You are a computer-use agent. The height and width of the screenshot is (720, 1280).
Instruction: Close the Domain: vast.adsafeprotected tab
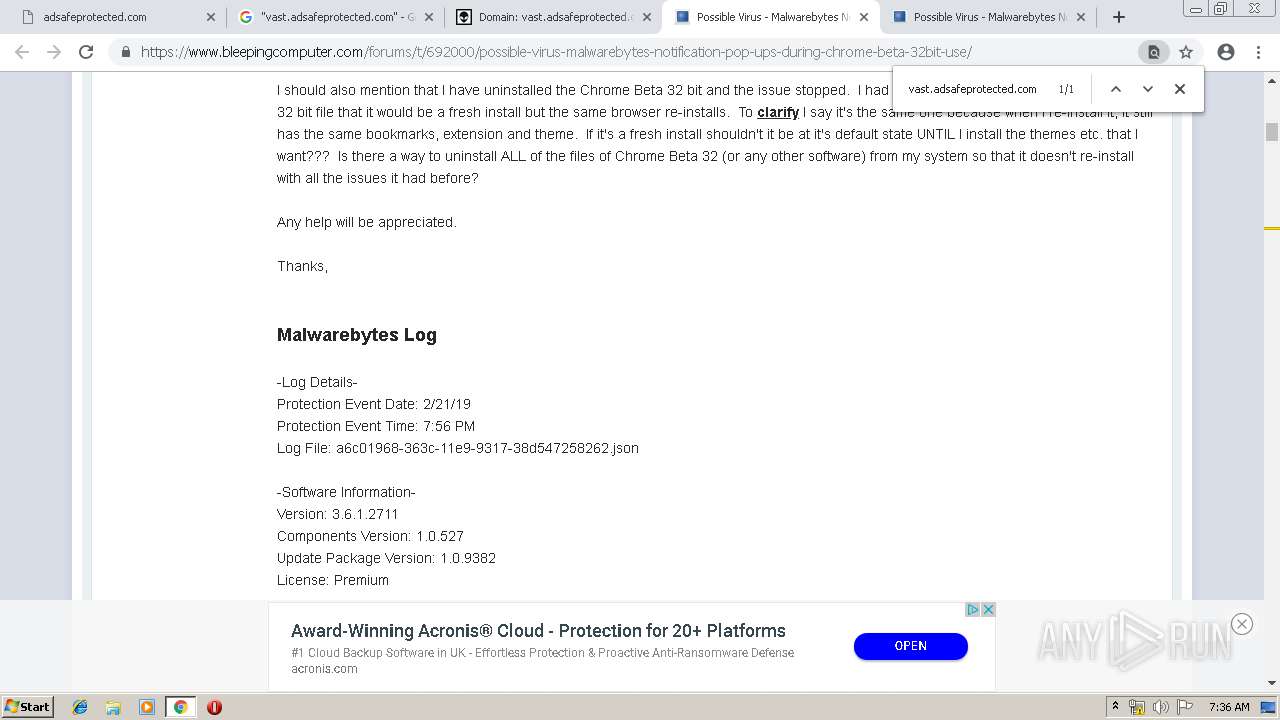point(647,17)
